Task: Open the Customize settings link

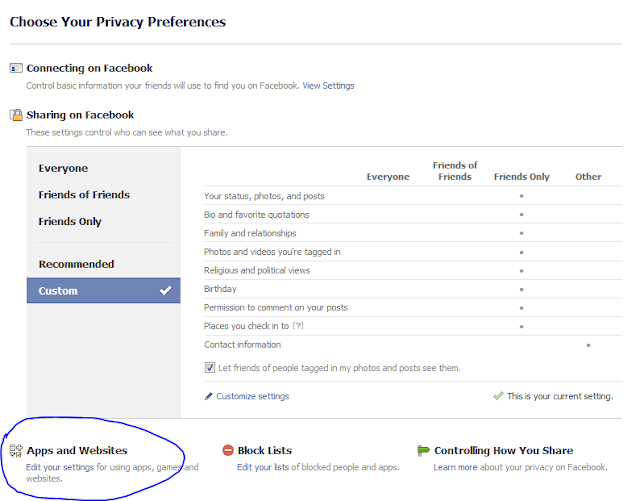Action: [252, 397]
